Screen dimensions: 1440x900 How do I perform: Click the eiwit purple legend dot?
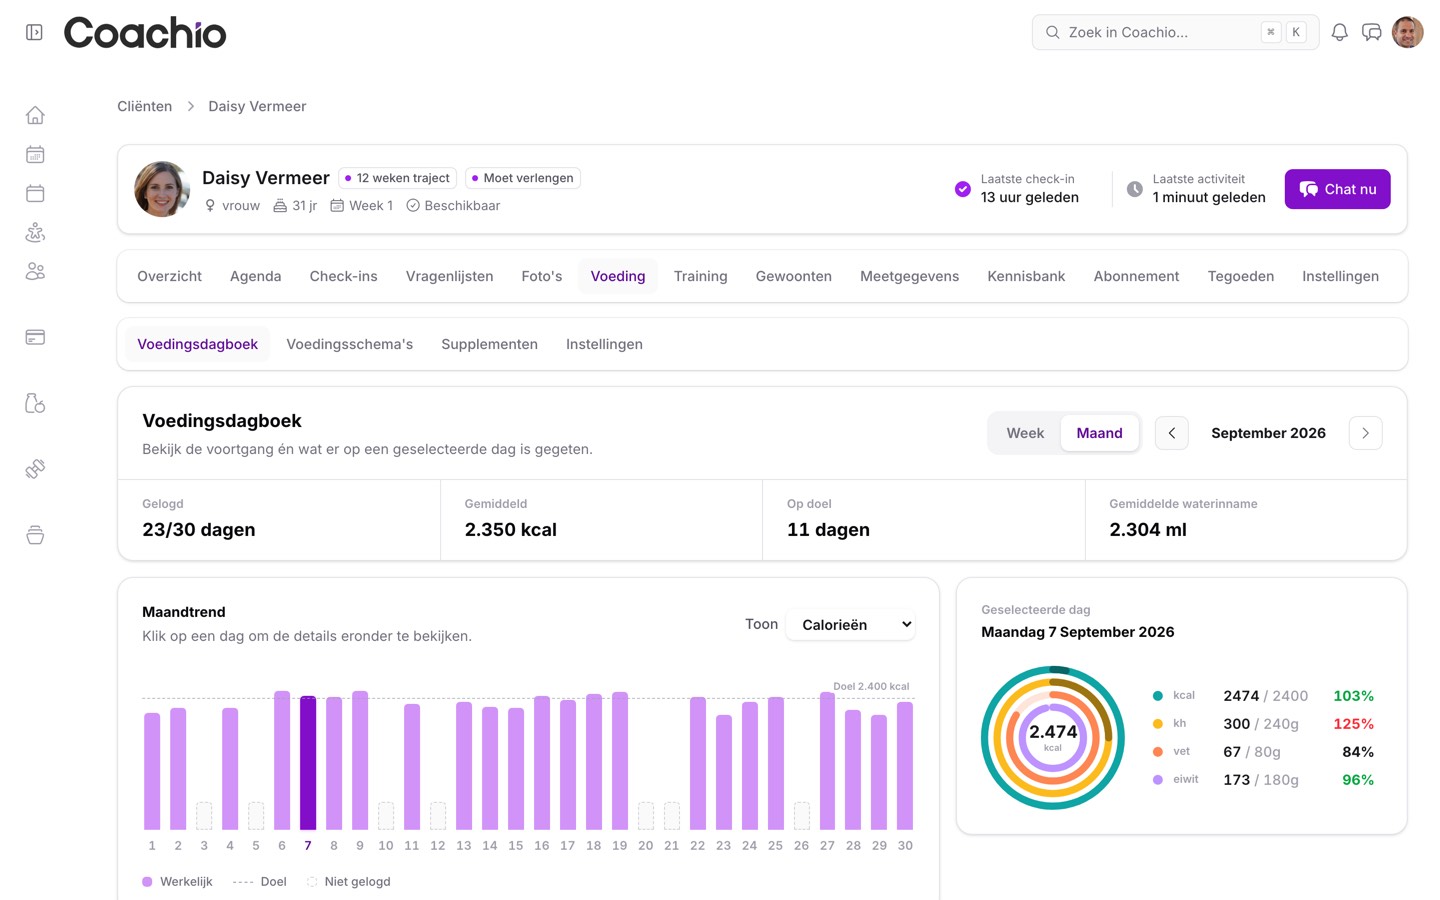(1157, 779)
